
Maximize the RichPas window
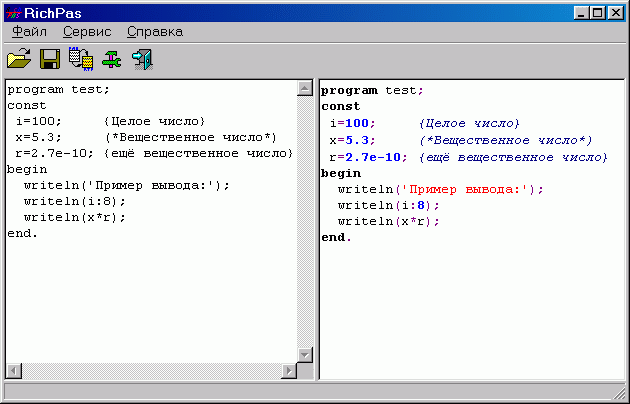[598, 13]
